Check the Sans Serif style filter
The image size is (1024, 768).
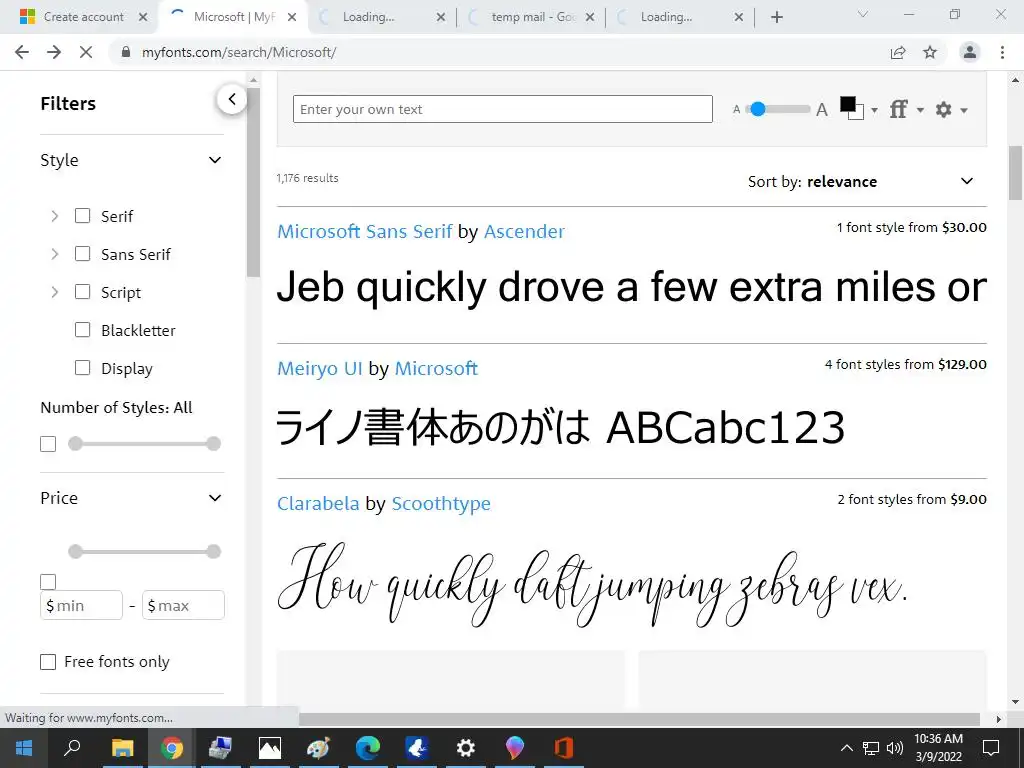tap(82, 253)
